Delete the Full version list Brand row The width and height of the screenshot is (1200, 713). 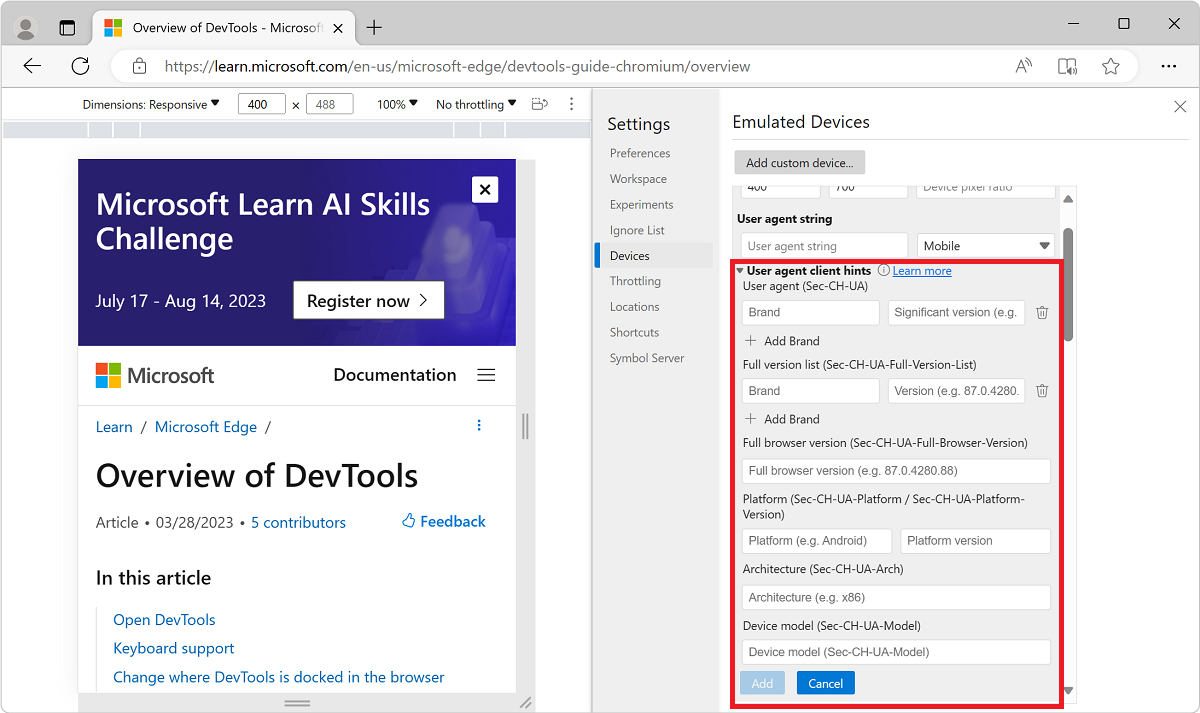click(1041, 390)
